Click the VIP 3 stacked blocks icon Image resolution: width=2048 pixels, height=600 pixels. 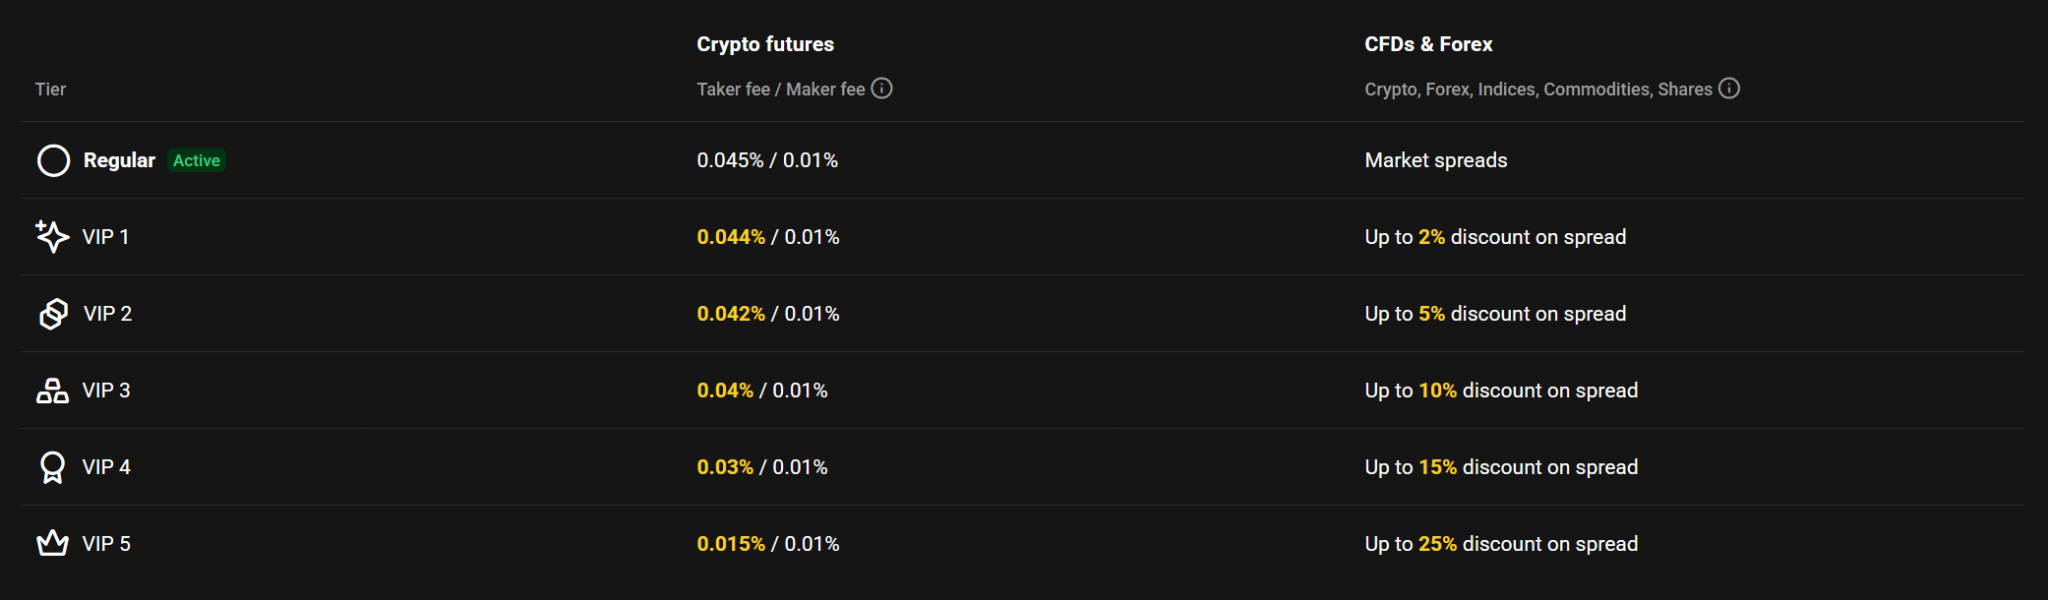[x=52, y=391]
